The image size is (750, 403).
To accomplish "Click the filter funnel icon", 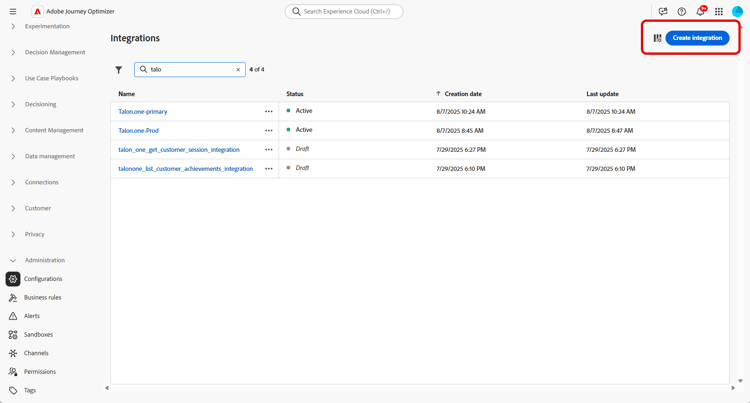I will [119, 70].
